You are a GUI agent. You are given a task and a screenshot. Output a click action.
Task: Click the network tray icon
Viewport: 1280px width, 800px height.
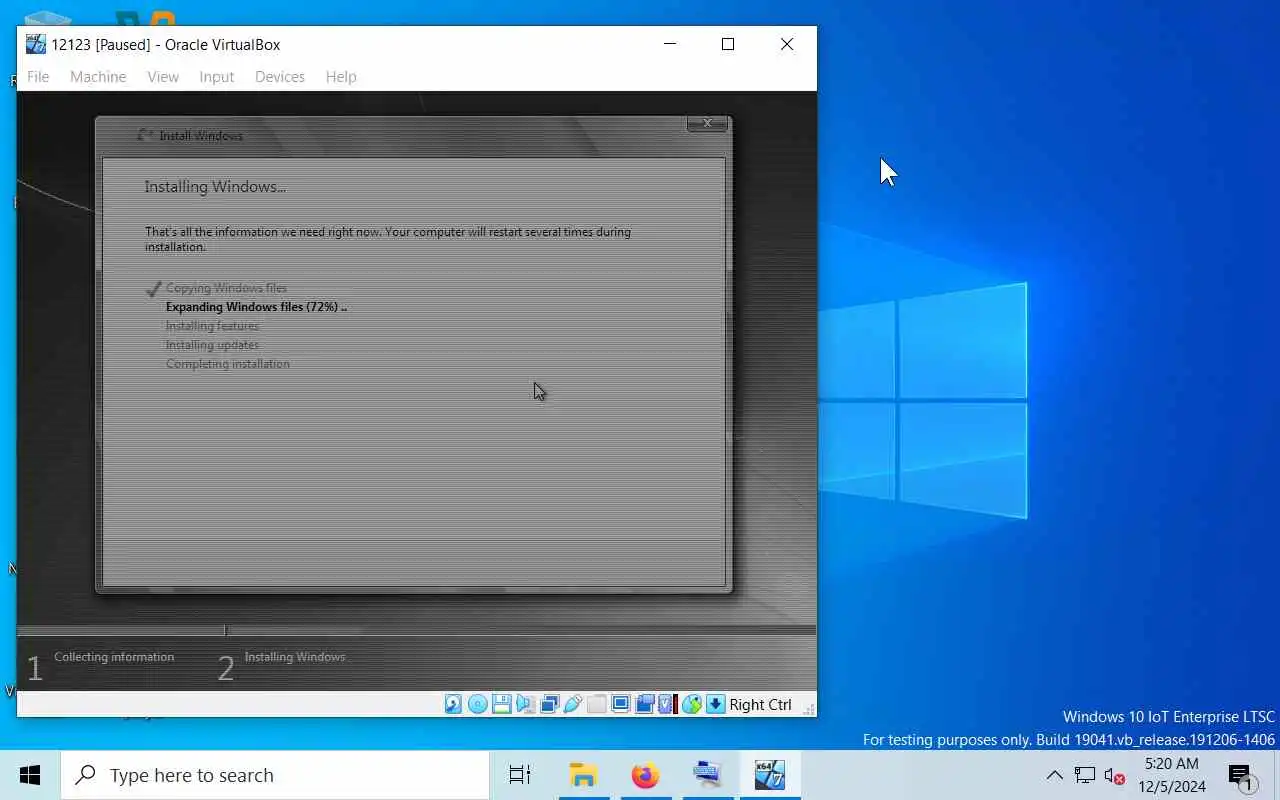(1085, 775)
